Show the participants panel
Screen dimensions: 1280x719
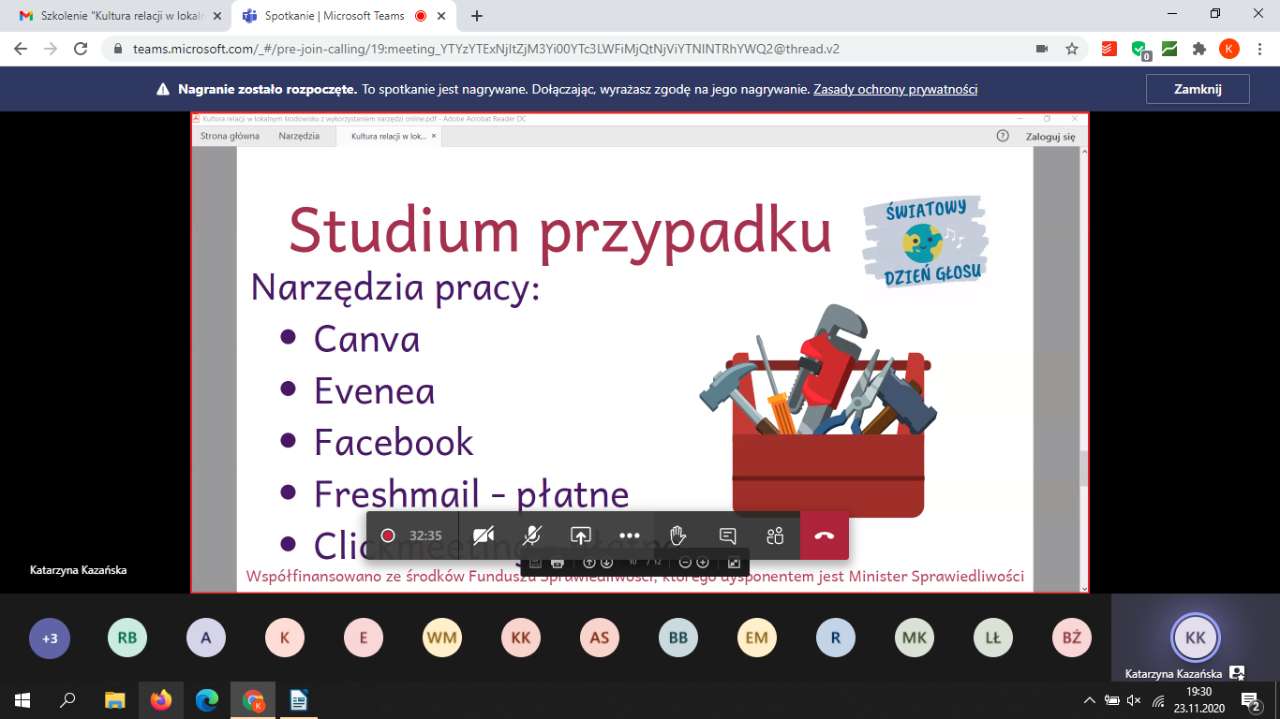click(775, 536)
